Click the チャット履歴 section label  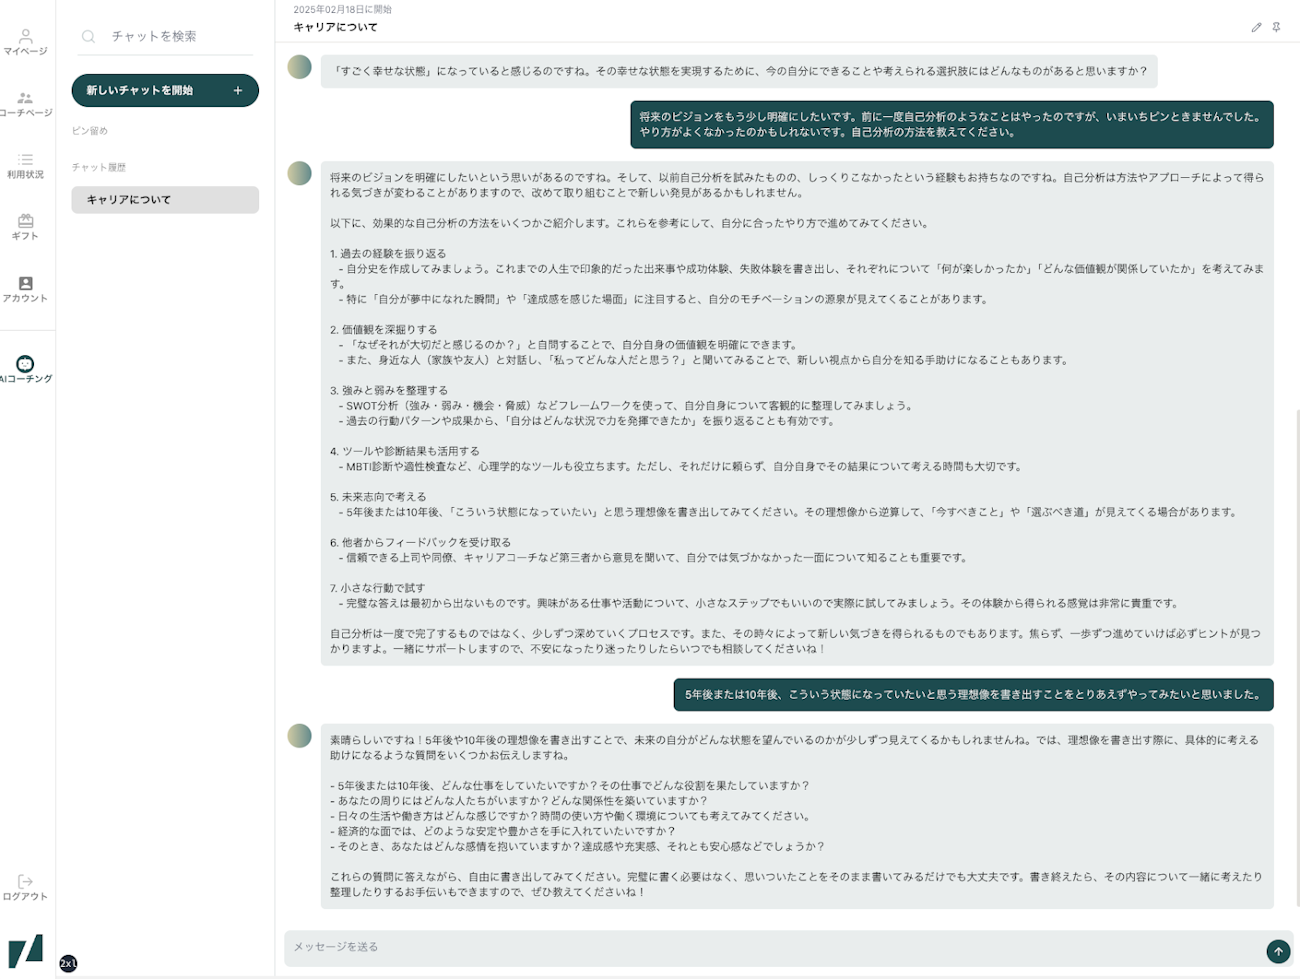[x=98, y=167]
